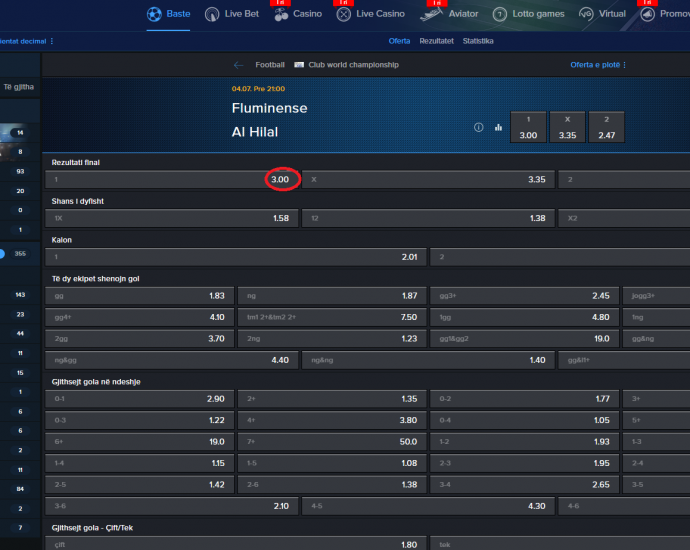Open the Virtual VG icon
This screenshot has width=690, height=550.
click(586, 14)
